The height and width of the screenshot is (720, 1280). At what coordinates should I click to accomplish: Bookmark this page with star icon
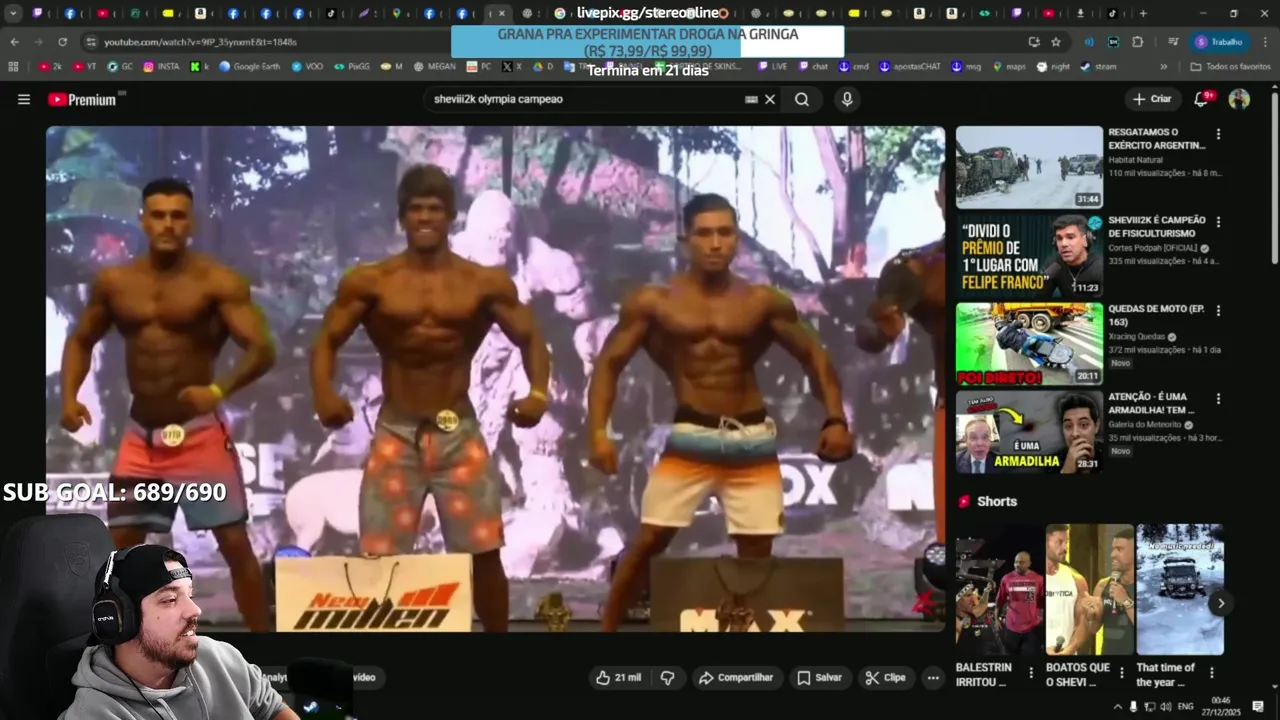point(1056,42)
